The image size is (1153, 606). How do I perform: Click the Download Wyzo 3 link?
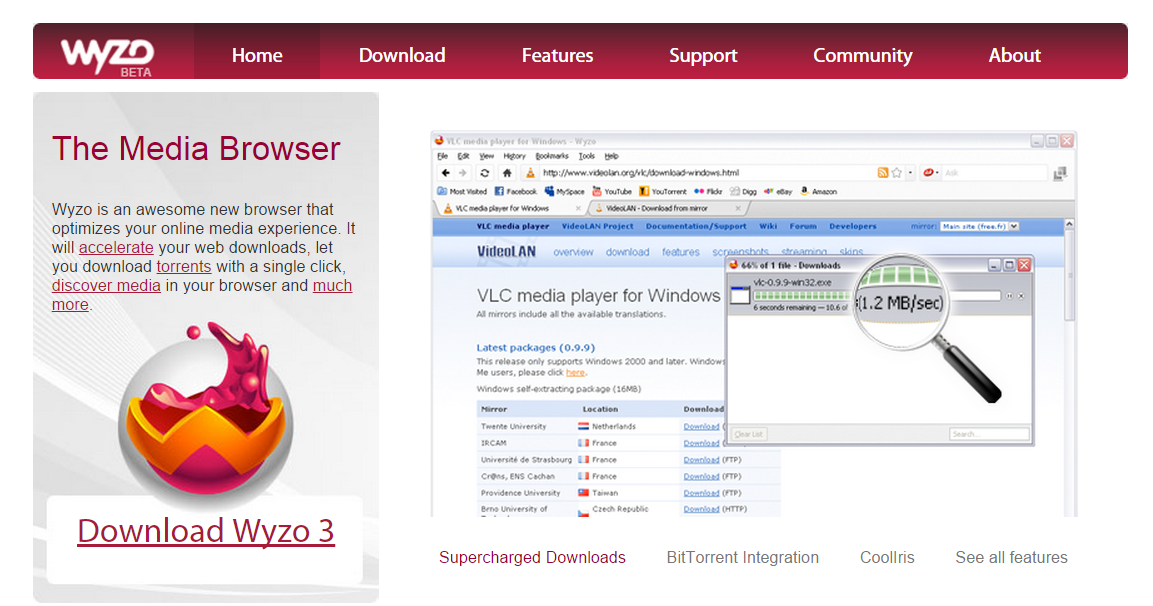pos(206,531)
